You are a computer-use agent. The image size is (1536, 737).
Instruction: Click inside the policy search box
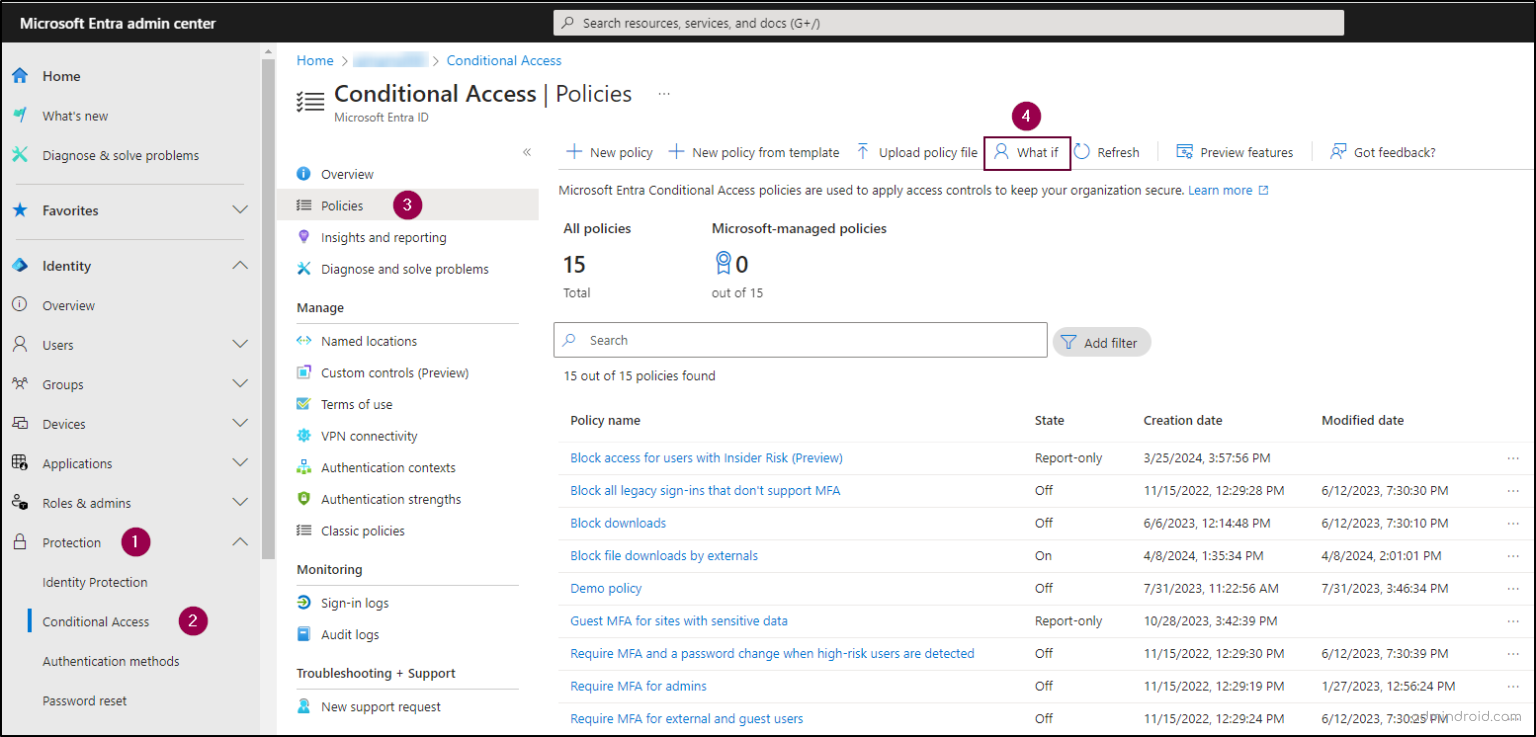click(800, 340)
